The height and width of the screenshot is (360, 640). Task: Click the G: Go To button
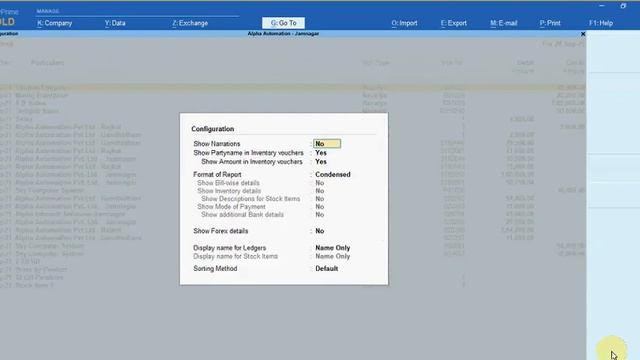[x=283, y=23]
